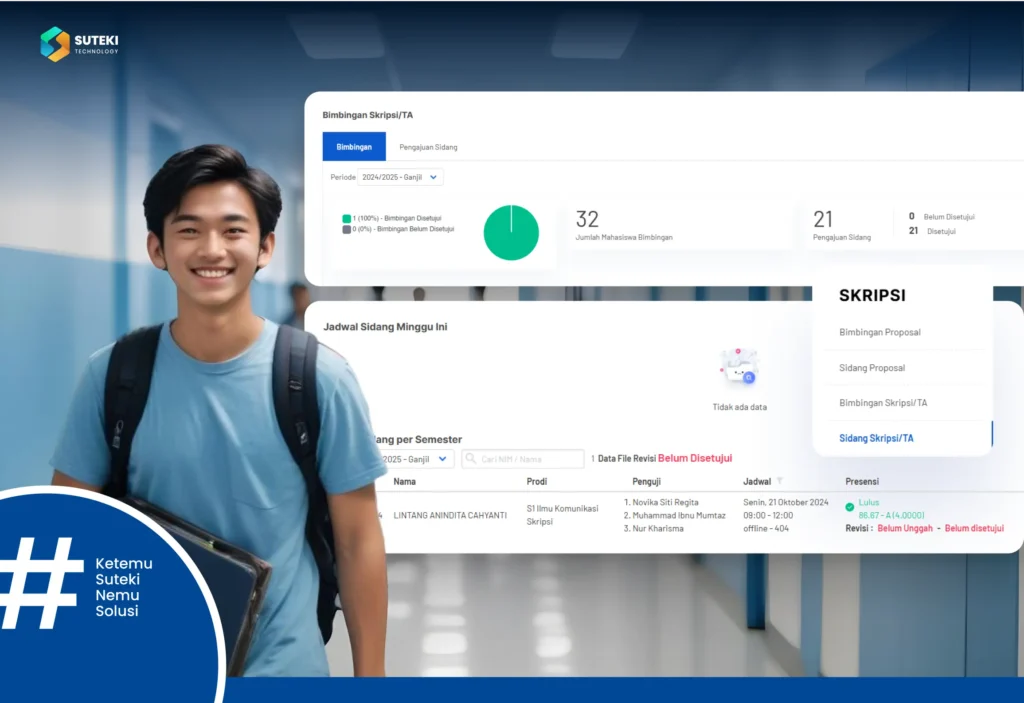Select the Bimbingan tab
Image resolution: width=1024 pixels, height=703 pixels.
(x=353, y=146)
